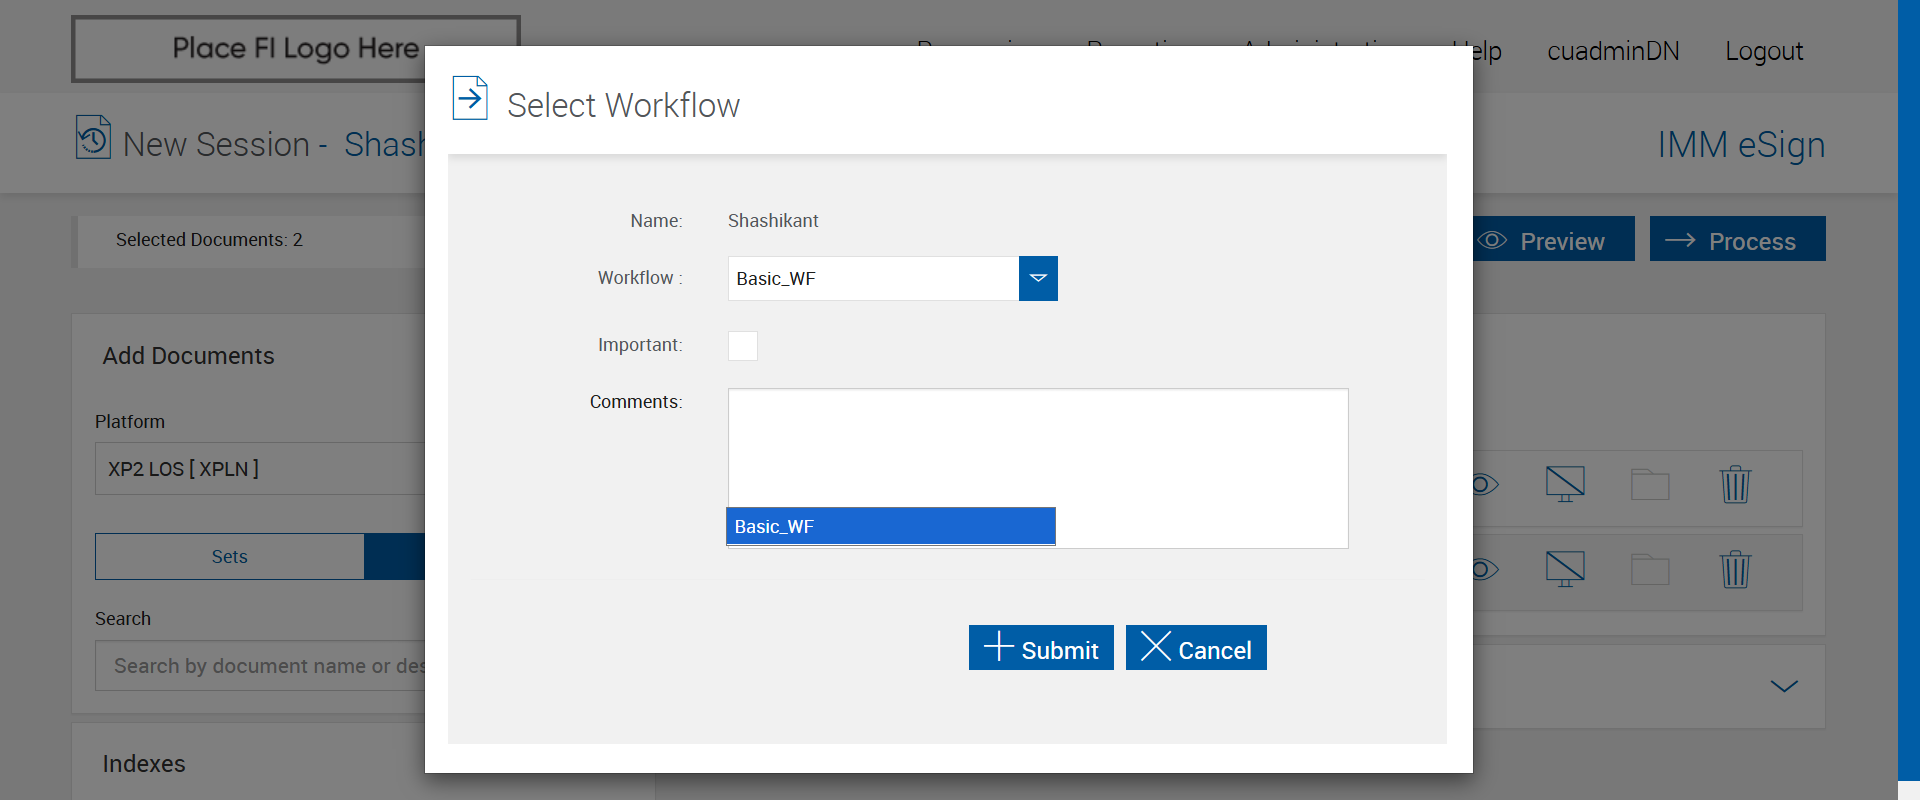
Task: Click the trash icon in the second document row
Action: pos(1735,570)
